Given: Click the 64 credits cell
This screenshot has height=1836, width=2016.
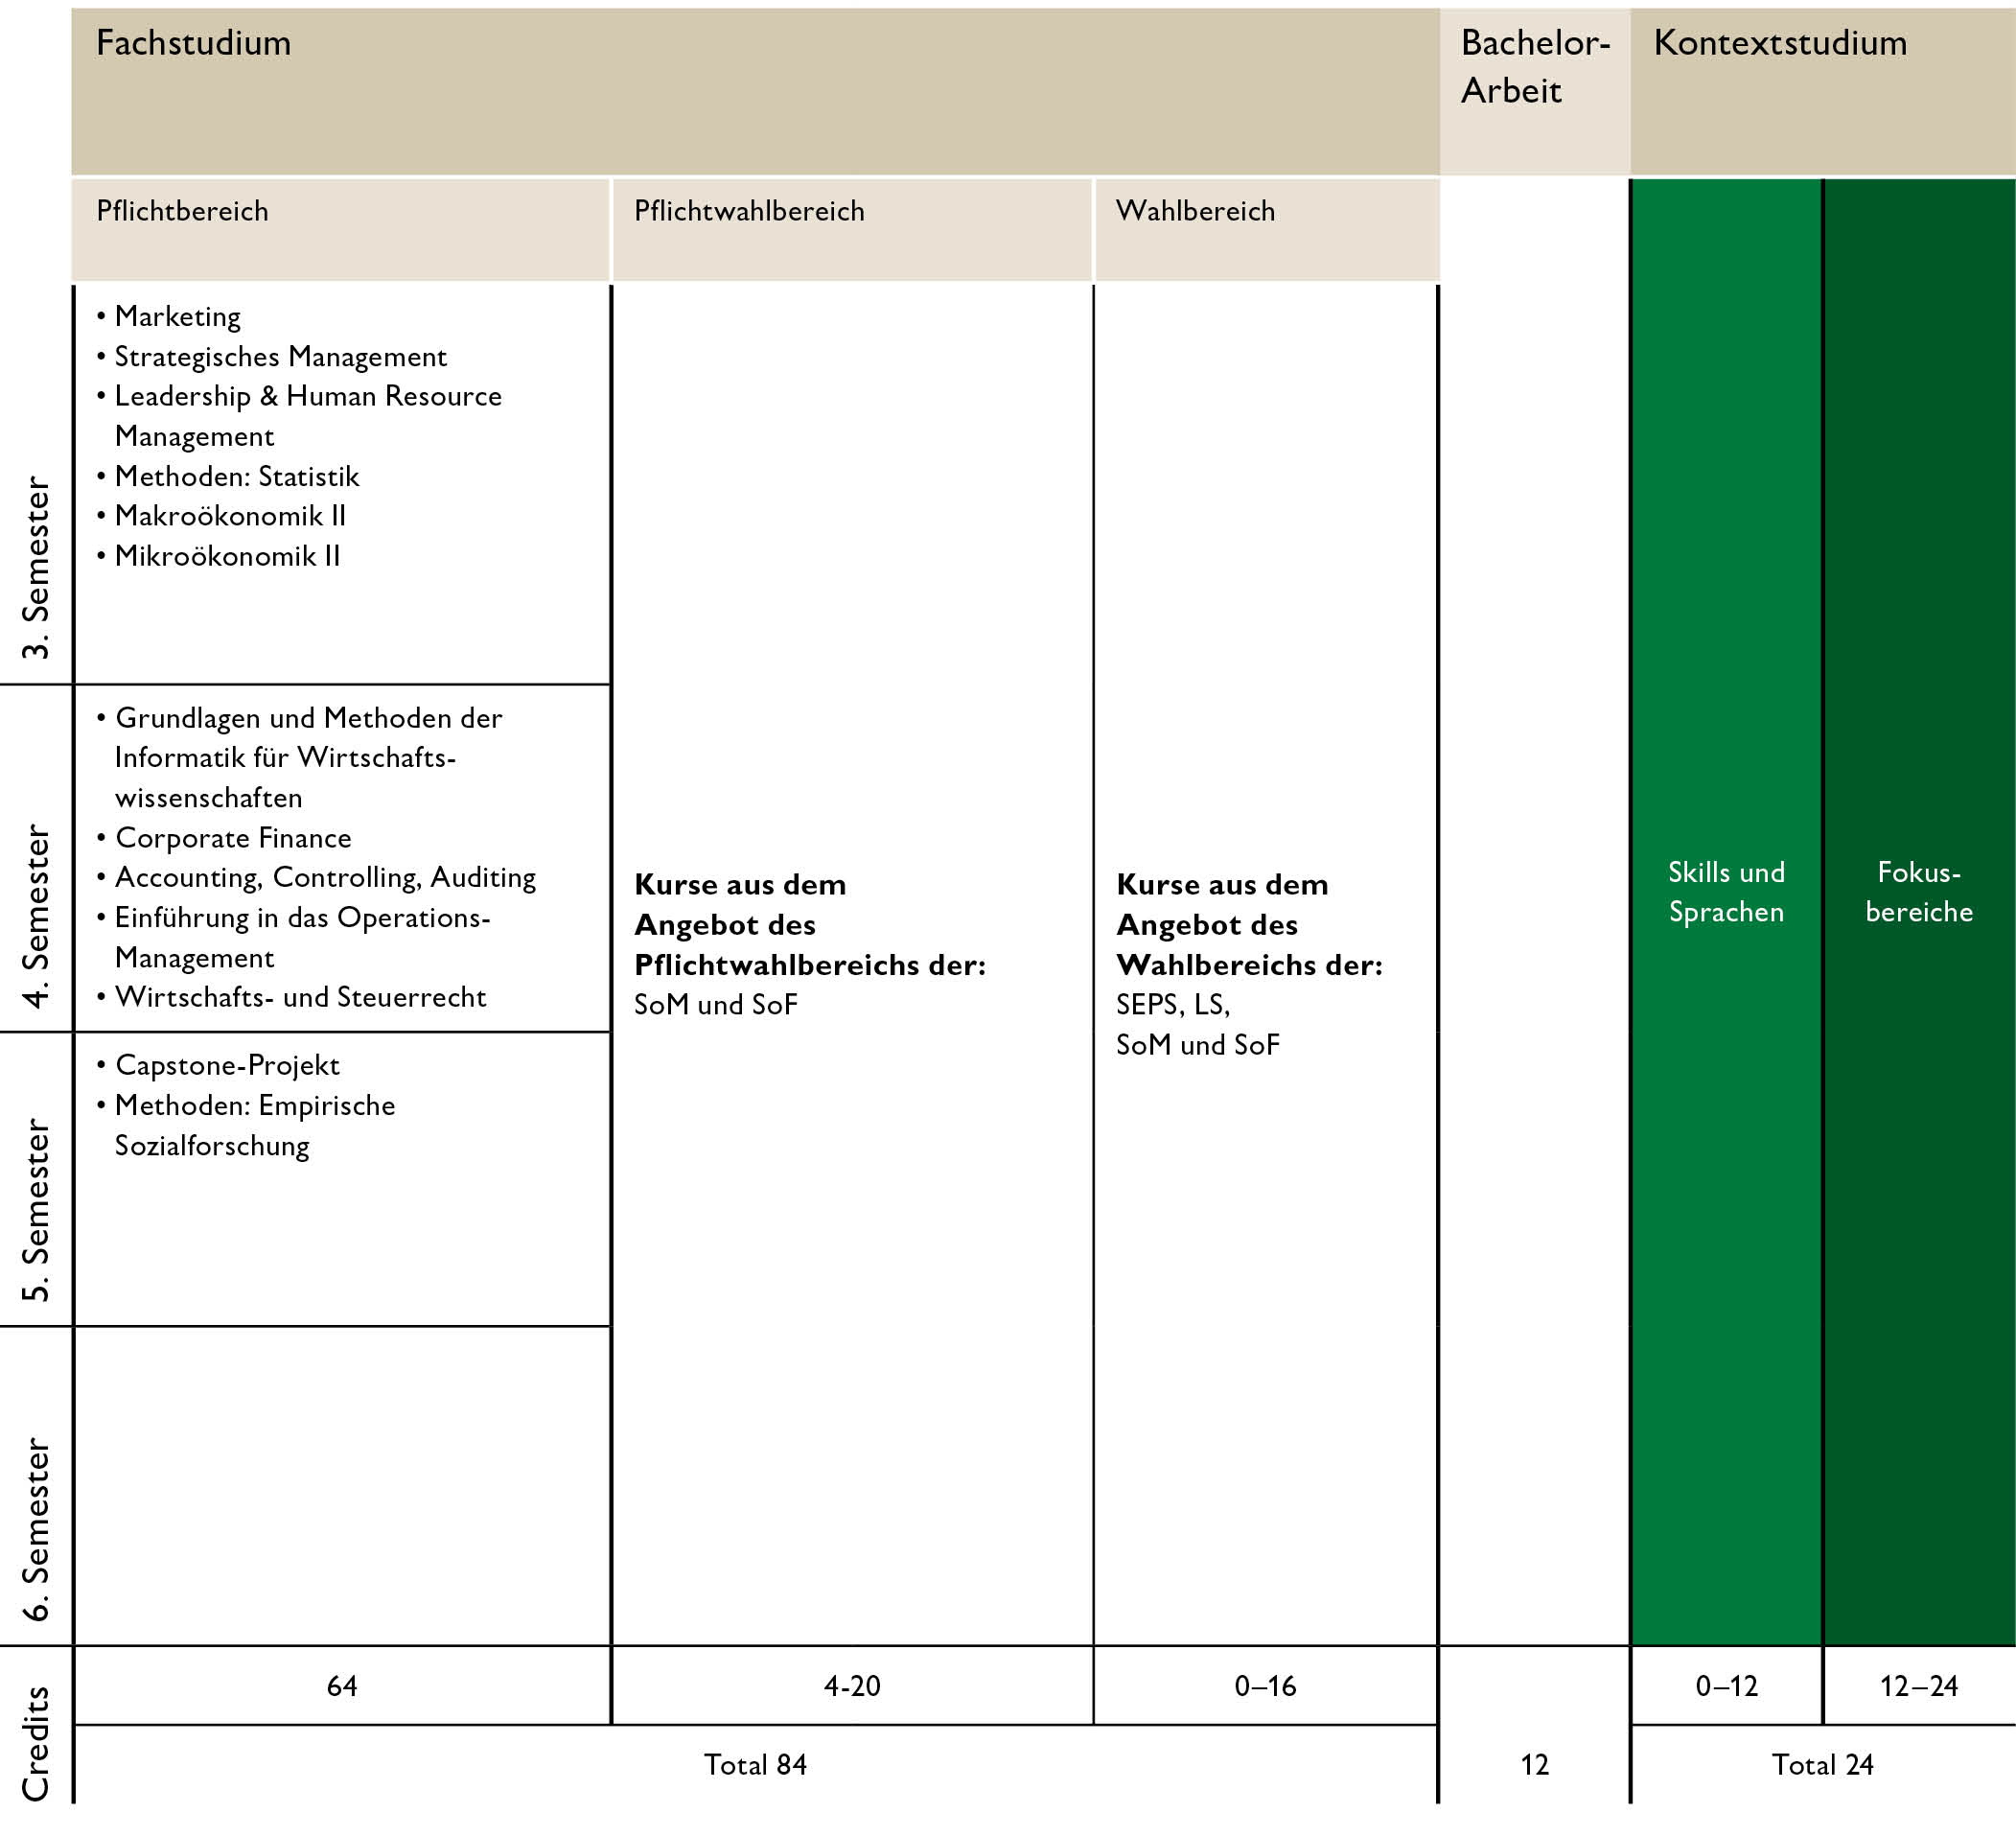Looking at the screenshot, I should 342,1686.
